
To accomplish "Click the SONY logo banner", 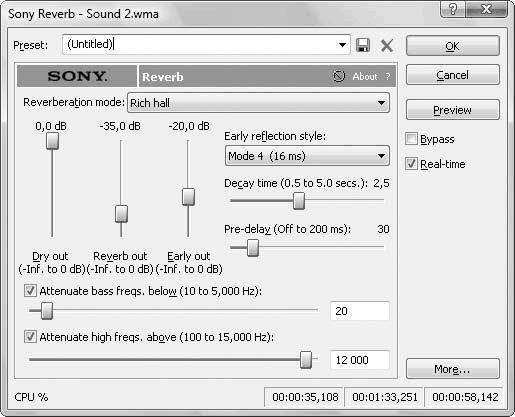I will 77,76.
